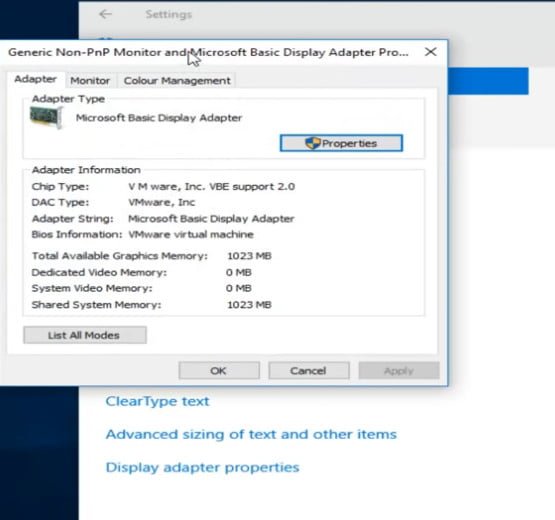The image size is (555, 520).
Task: Switch to the Colour Management tab
Action: (177, 81)
